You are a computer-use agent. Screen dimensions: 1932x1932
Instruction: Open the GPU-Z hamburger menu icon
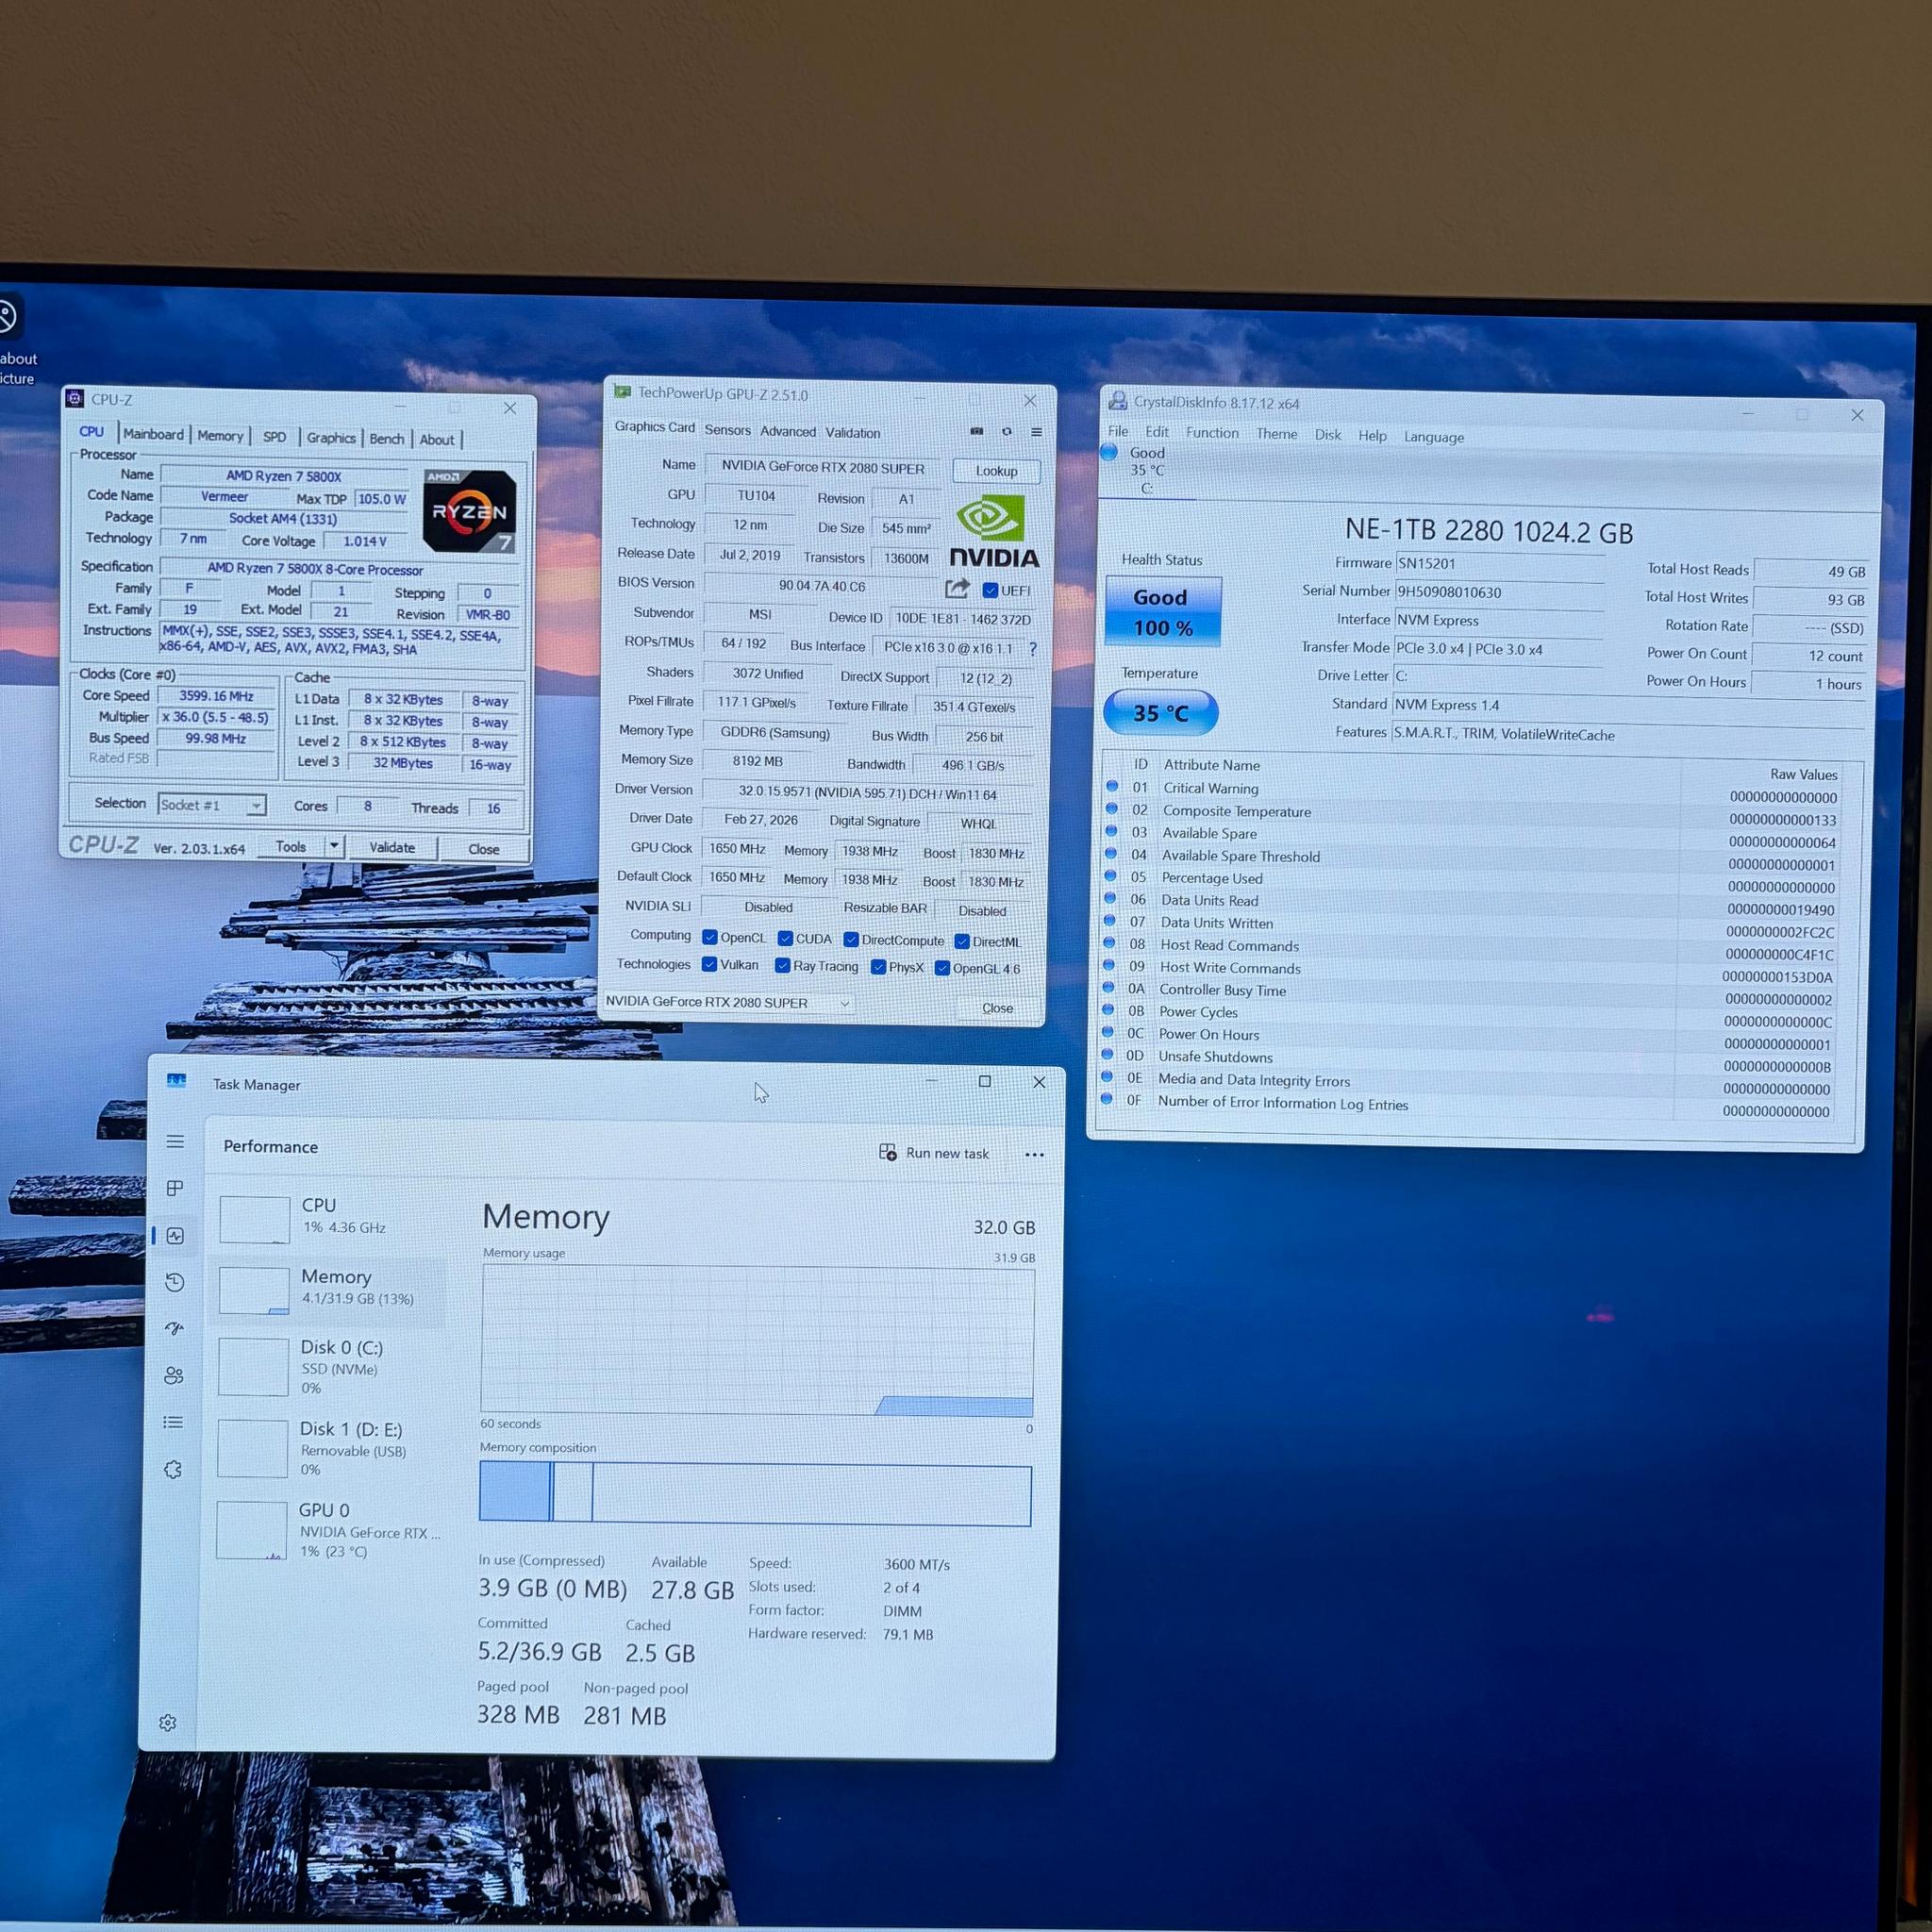click(1036, 432)
